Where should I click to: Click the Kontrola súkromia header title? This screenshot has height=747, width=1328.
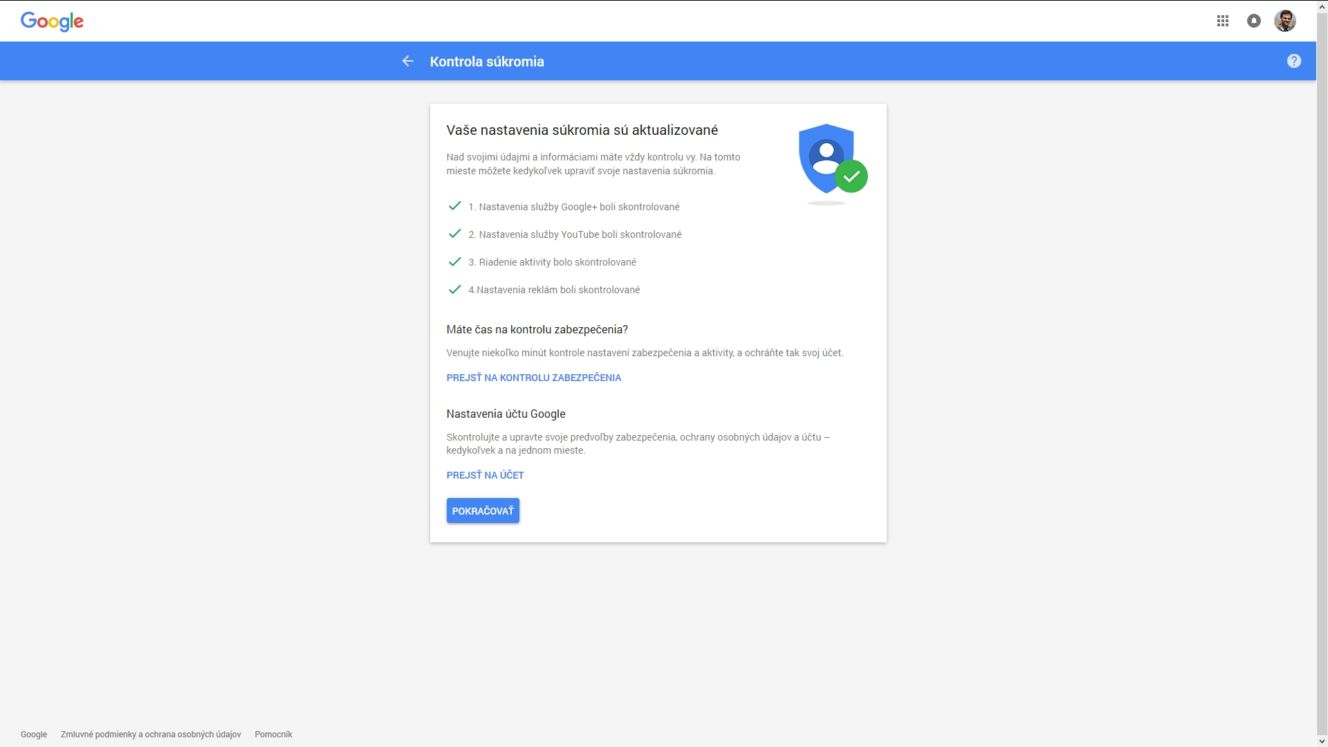point(487,61)
